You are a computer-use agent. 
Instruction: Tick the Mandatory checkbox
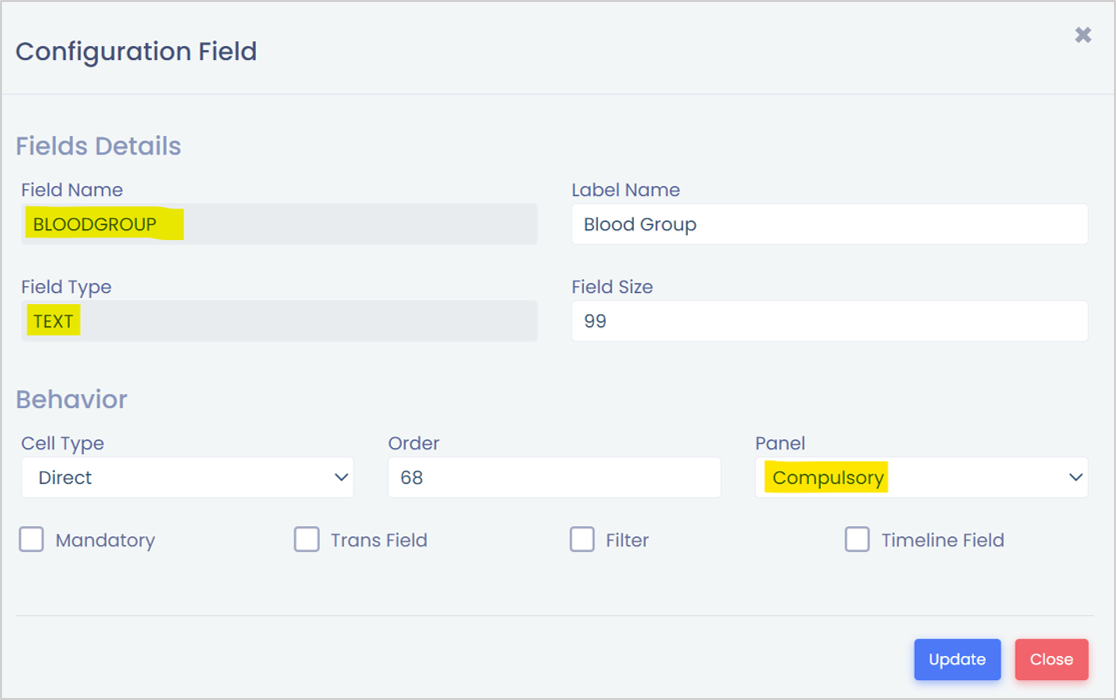pyautogui.click(x=31, y=539)
